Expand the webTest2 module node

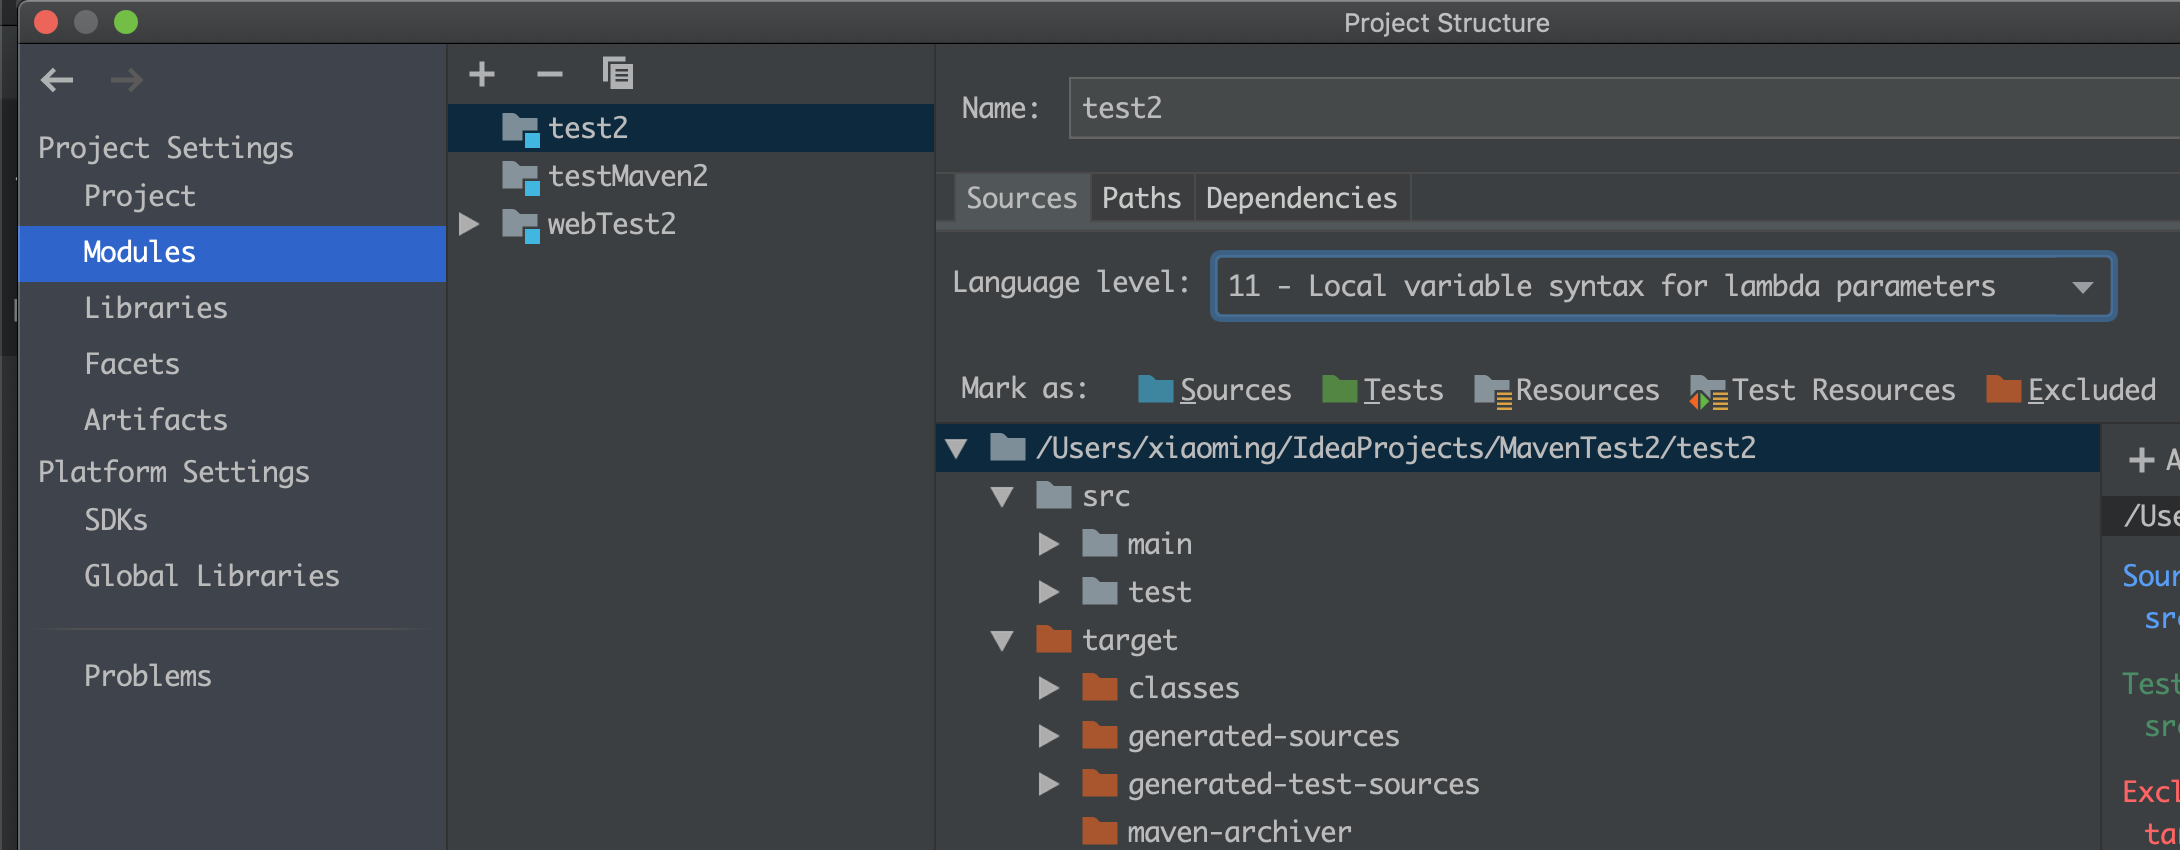point(468,224)
